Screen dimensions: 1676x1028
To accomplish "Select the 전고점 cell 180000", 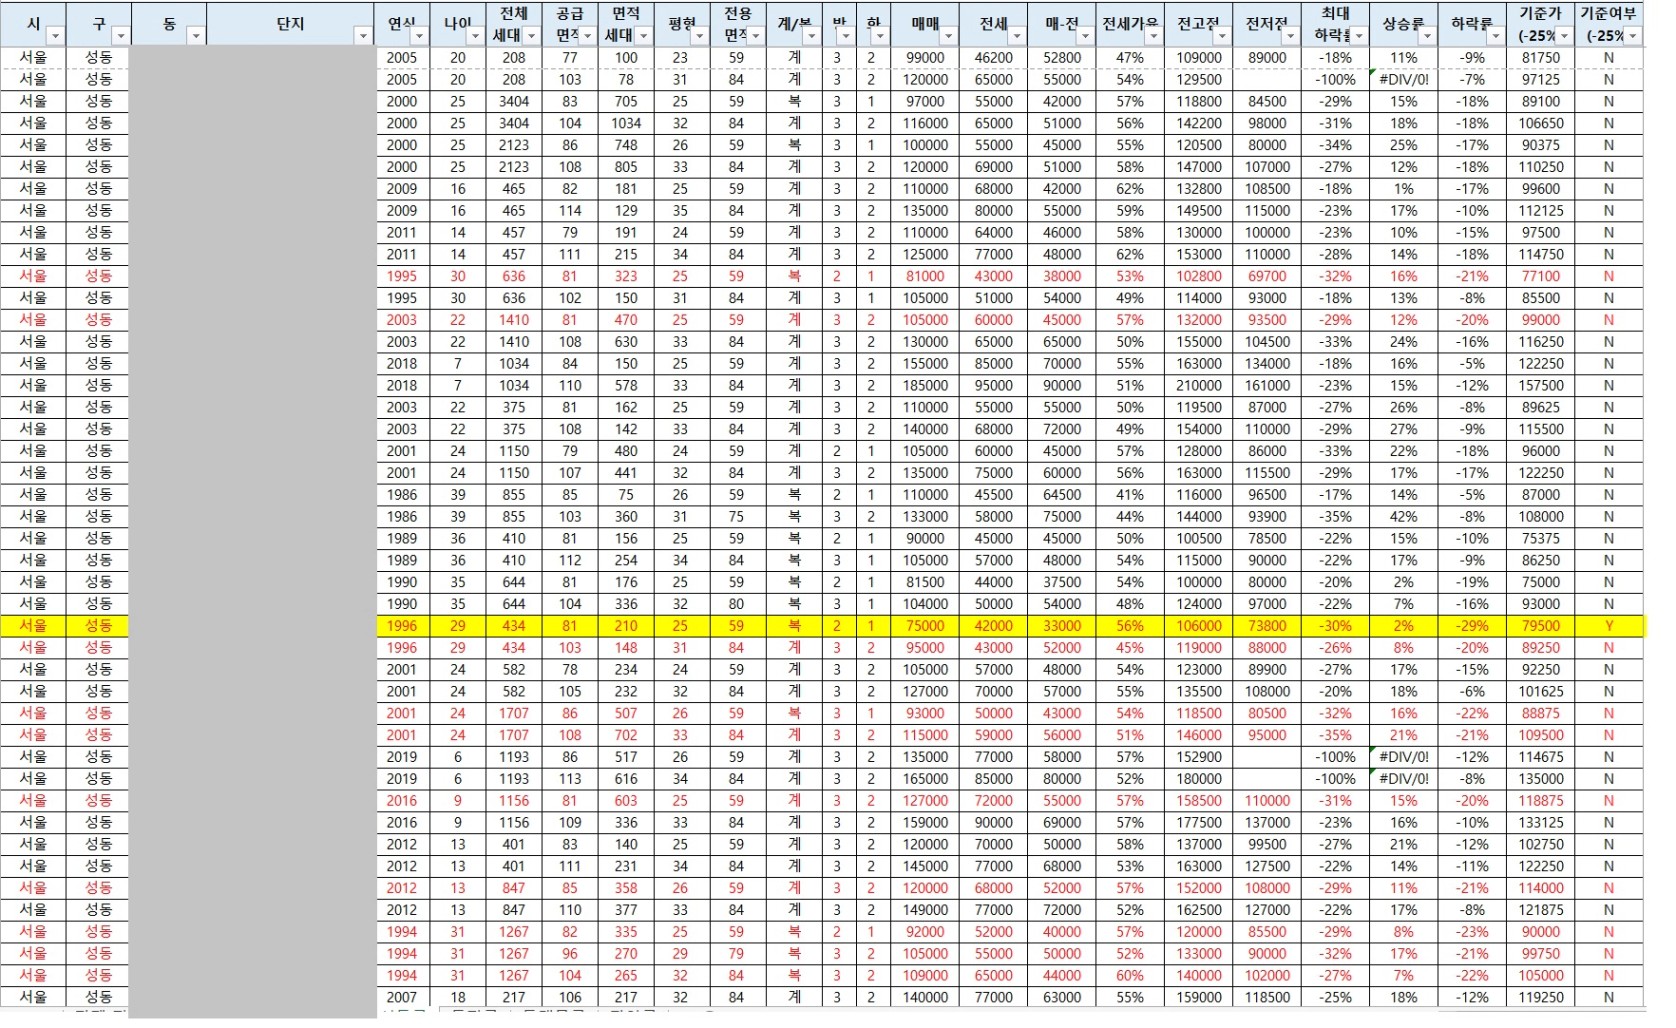I will (1199, 779).
